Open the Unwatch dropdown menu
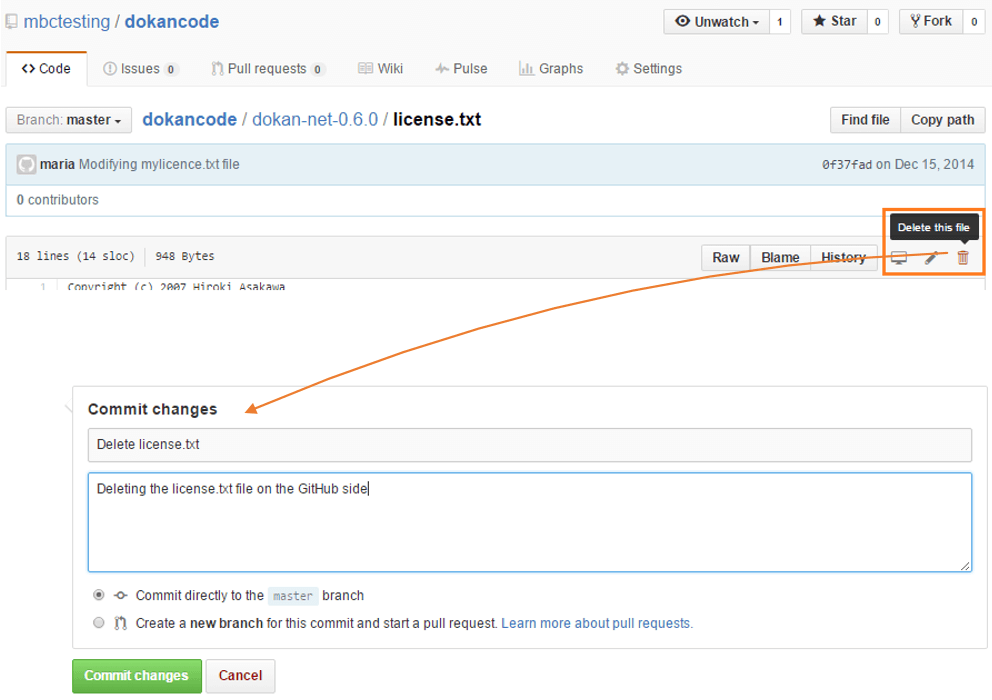Image resolution: width=992 pixels, height=700 pixels. pos(716,21)
